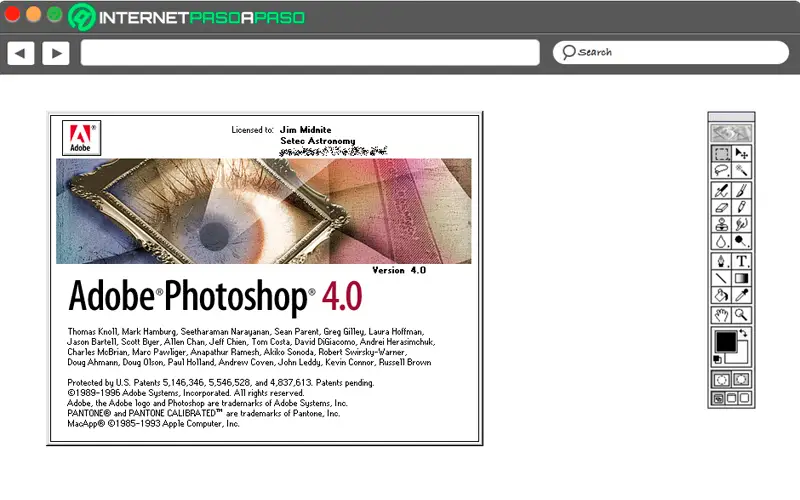Select the Move tool
800x500 pixels.
pos(741,154)
